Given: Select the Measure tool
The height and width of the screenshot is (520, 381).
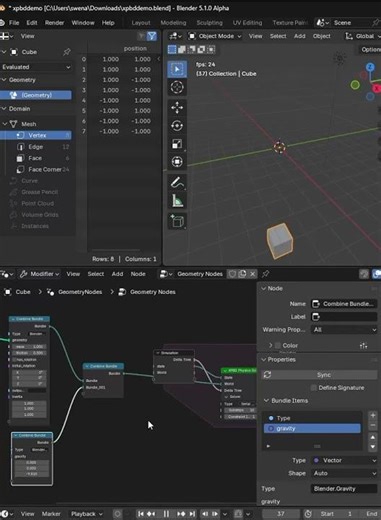Looking at the screenshot, I should [177, 201].
